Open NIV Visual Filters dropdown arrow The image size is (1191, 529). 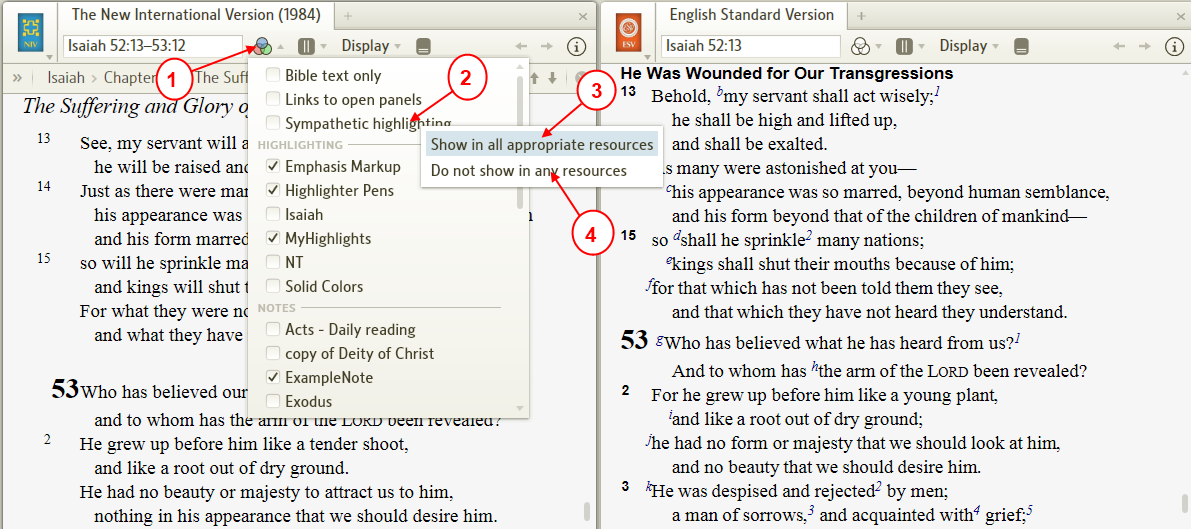(280, 47)
